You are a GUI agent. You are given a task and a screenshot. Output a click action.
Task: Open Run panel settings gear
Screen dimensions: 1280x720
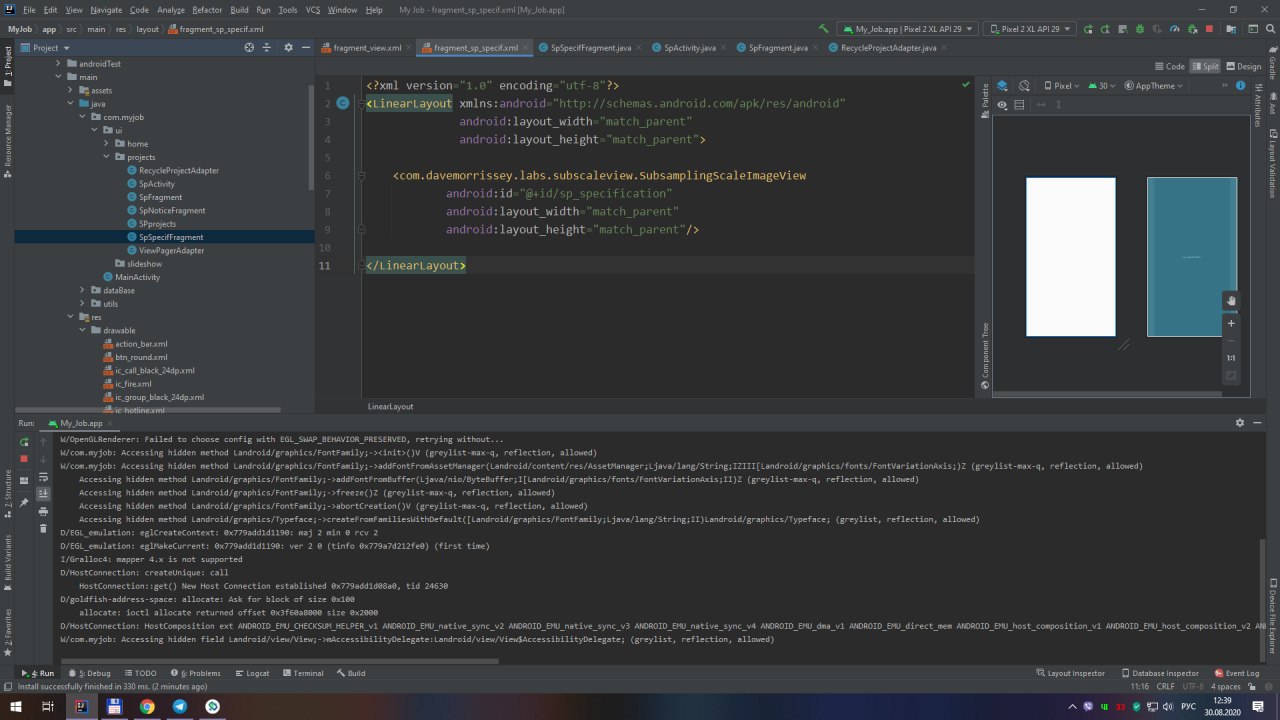(1241, 423)
